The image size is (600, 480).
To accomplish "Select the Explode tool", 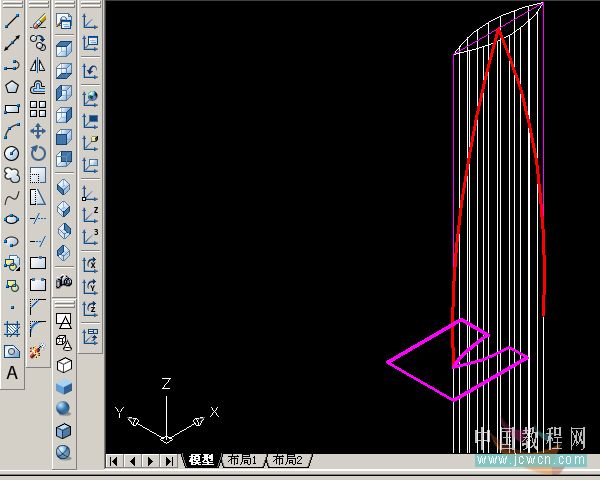I will [38, 351].
